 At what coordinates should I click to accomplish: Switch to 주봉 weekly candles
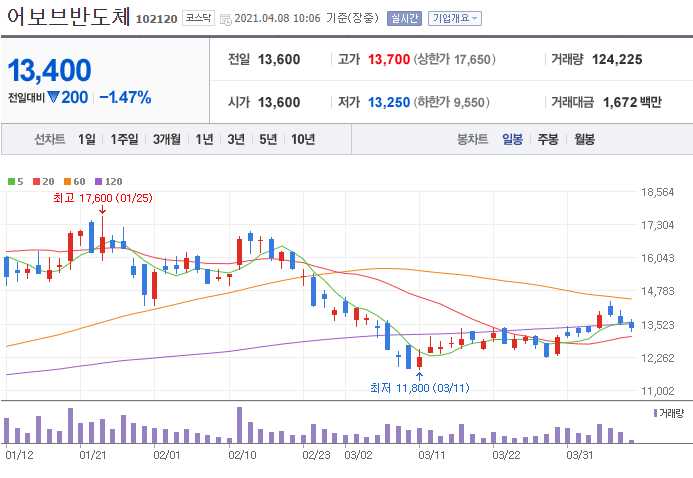click(548, 140)
